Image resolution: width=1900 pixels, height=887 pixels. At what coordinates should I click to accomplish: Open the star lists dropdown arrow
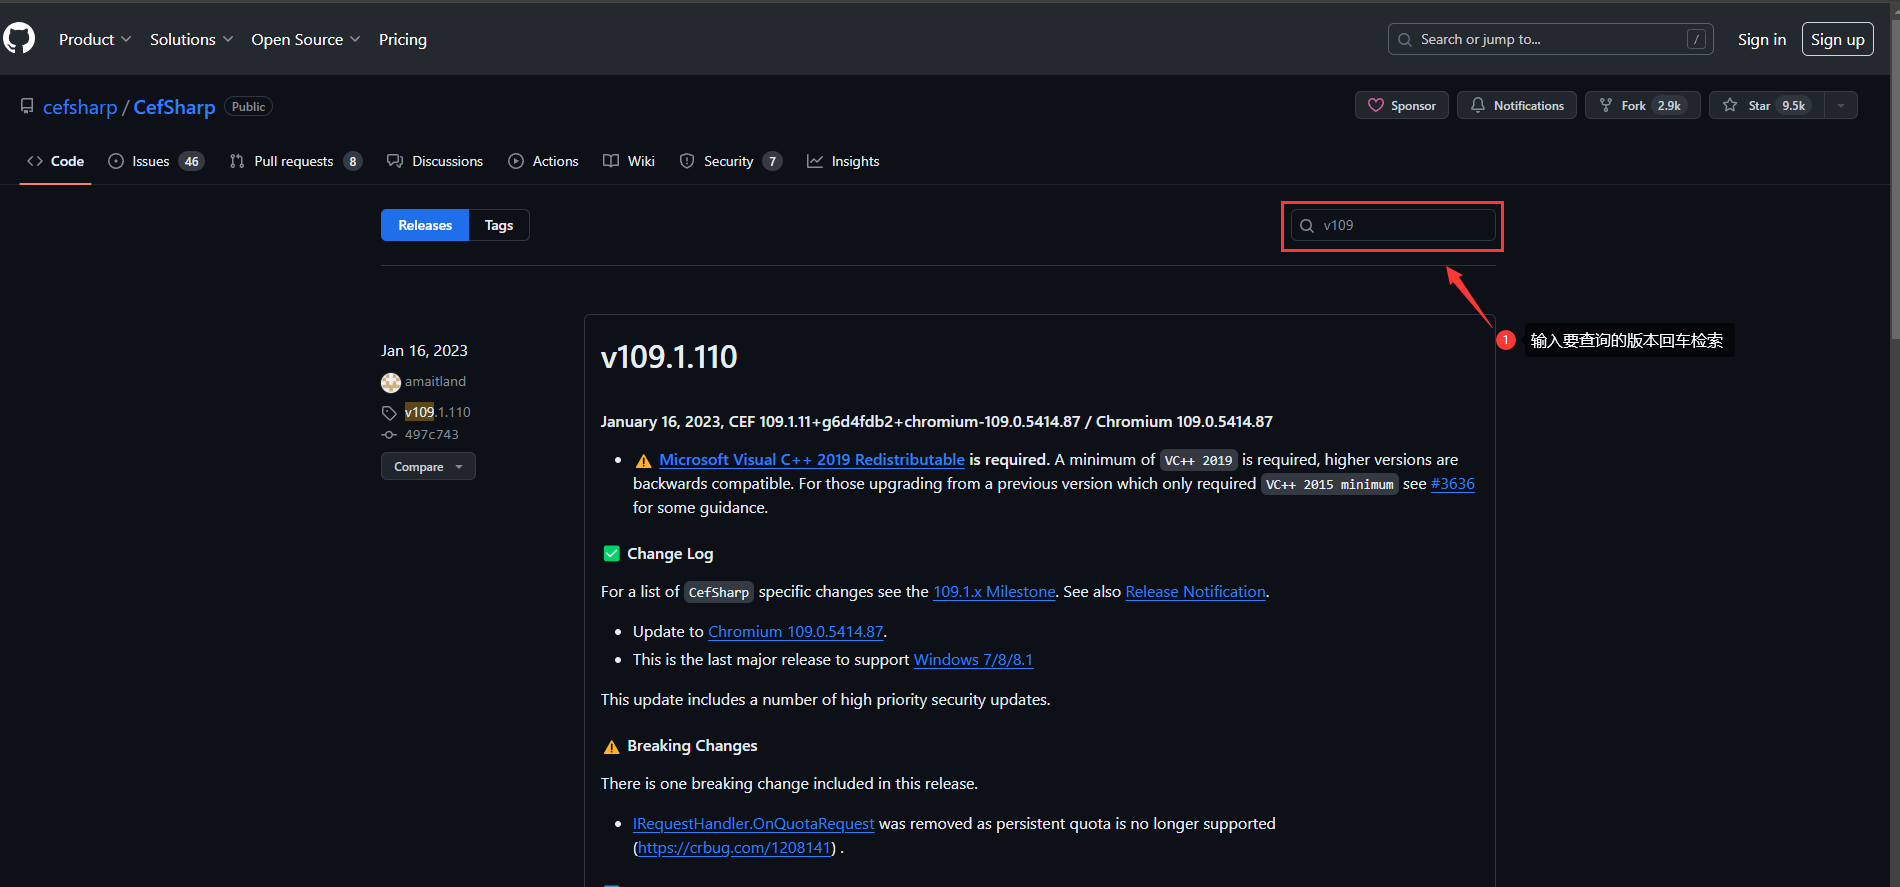[x=1841, y=105]
